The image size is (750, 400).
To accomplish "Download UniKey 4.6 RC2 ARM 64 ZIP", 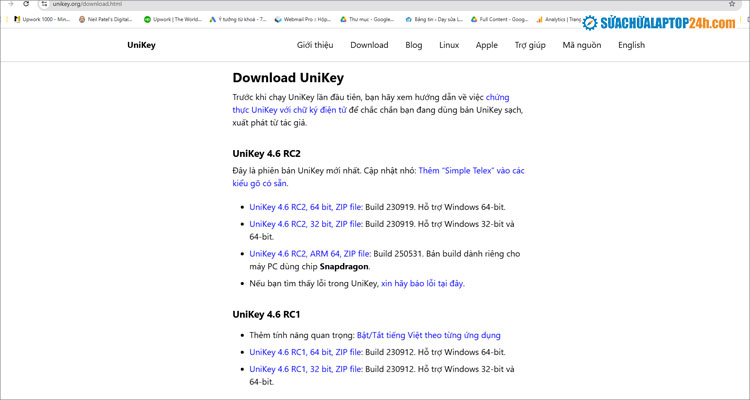I will 311,254.
